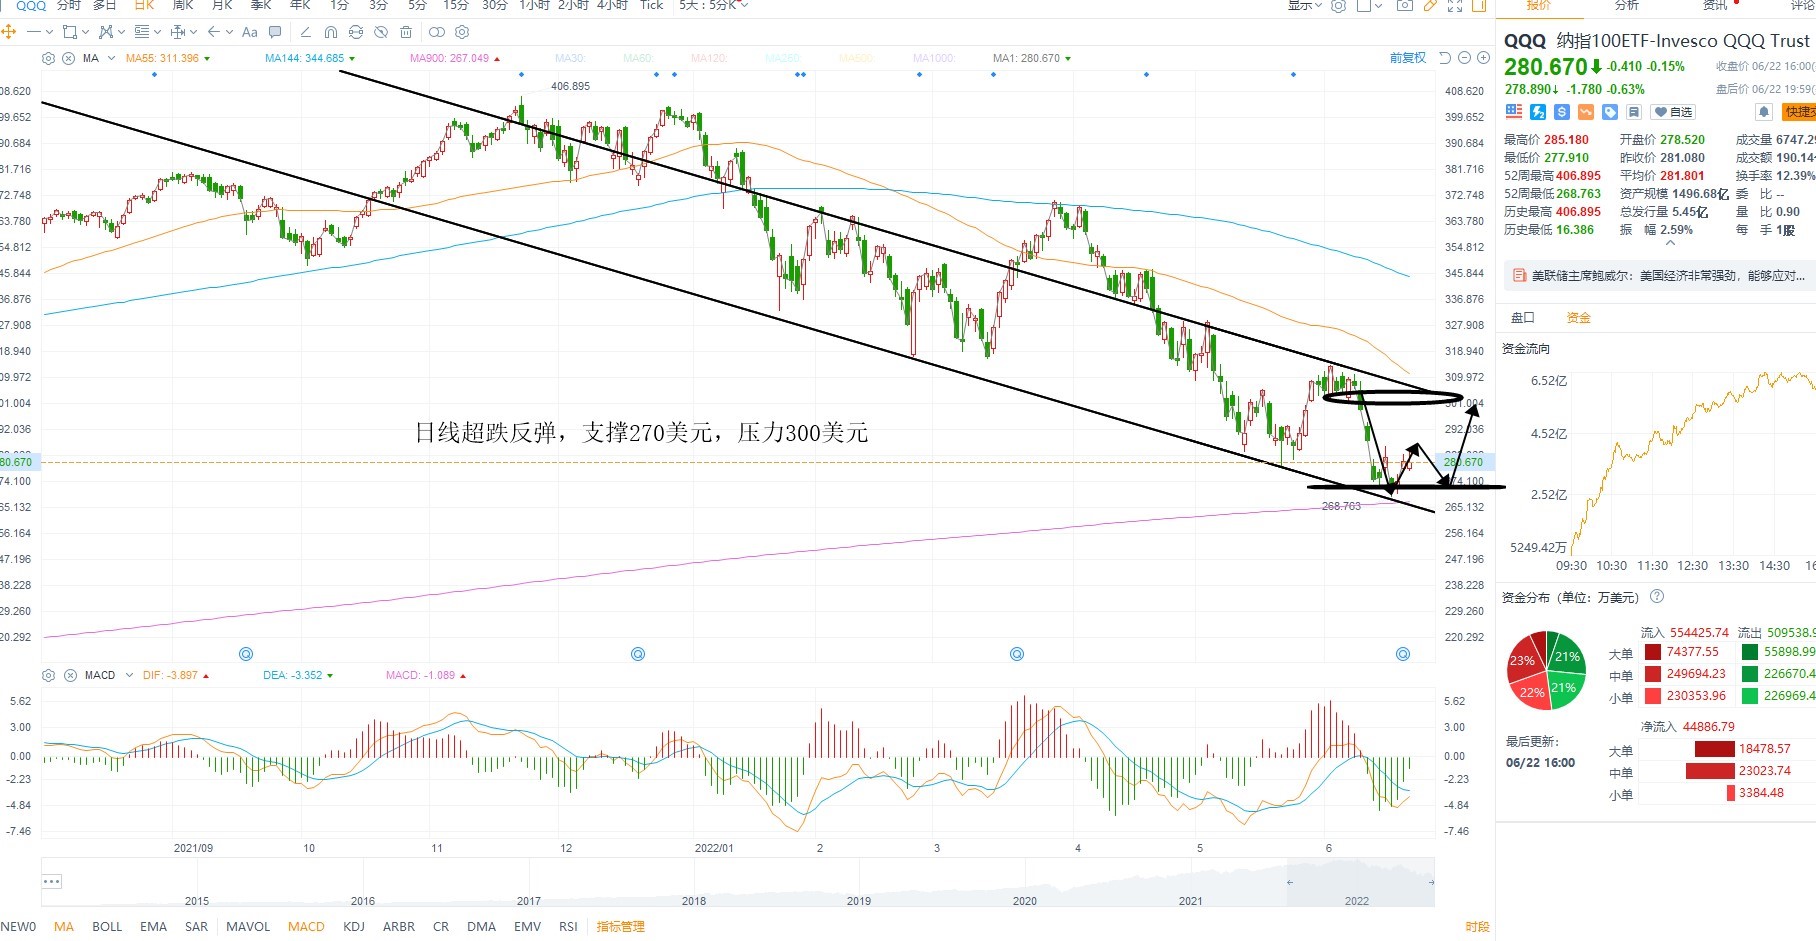Zoom out the chart with minus icon
The width and height of the screenshot is (1816, 941).
[1464, 58]
